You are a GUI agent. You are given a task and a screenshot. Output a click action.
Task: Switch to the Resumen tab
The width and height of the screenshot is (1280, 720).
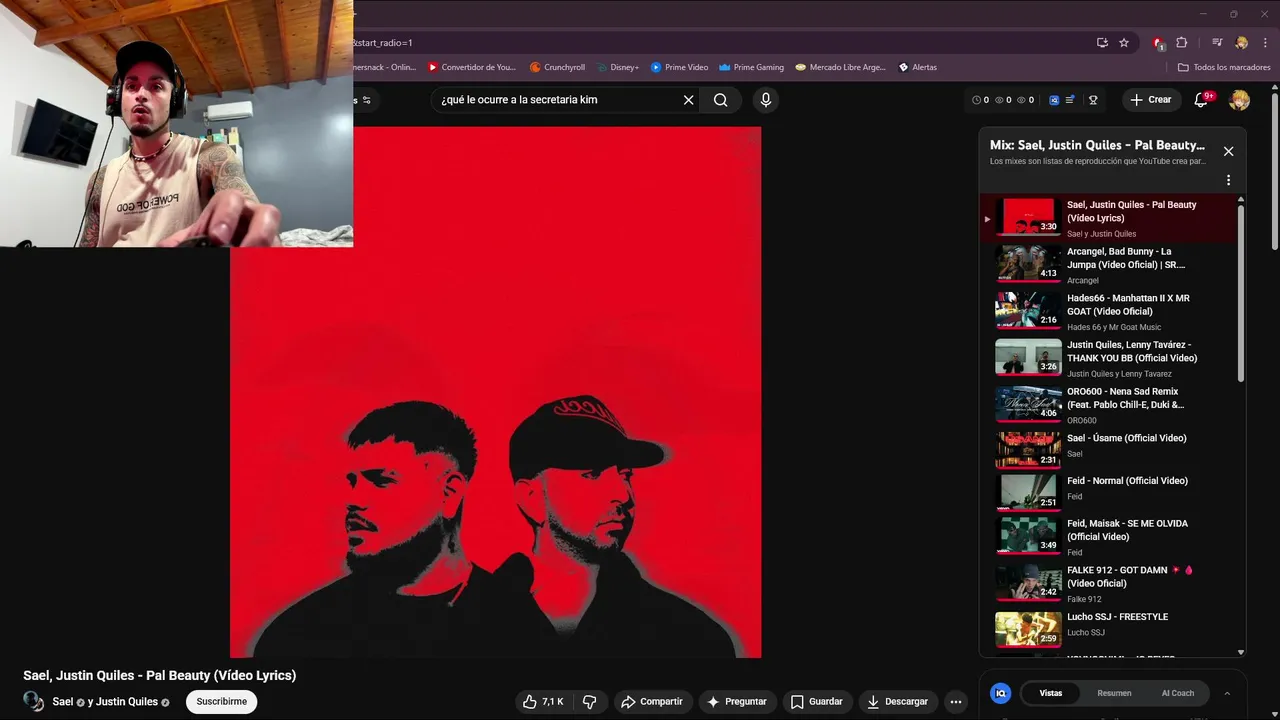(1114, 693)
